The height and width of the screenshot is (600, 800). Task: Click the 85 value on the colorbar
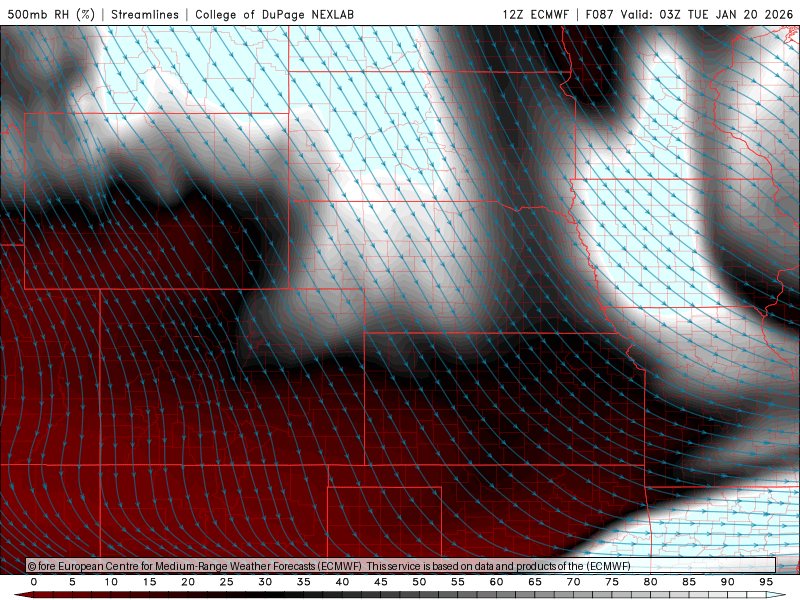689,582
